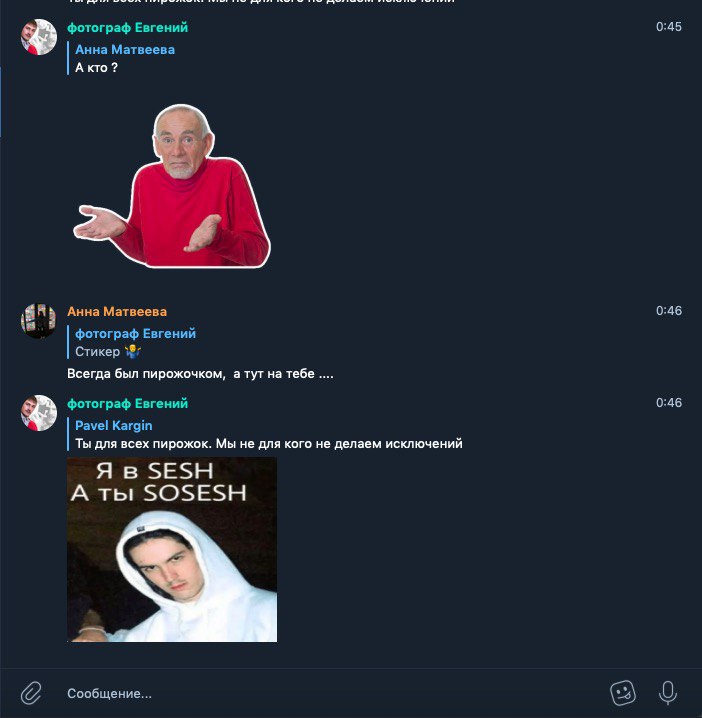Viewport: 702px width, 718px height.
Task: Jump to quoted Pavel Kargin message
Action: (x=266, y=435)
